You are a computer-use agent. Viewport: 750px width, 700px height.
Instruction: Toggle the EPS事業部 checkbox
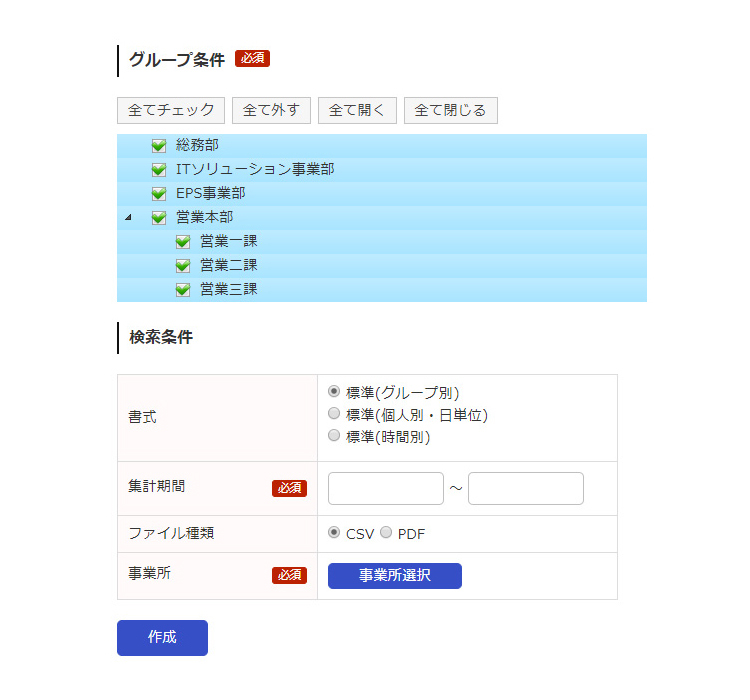159,193
